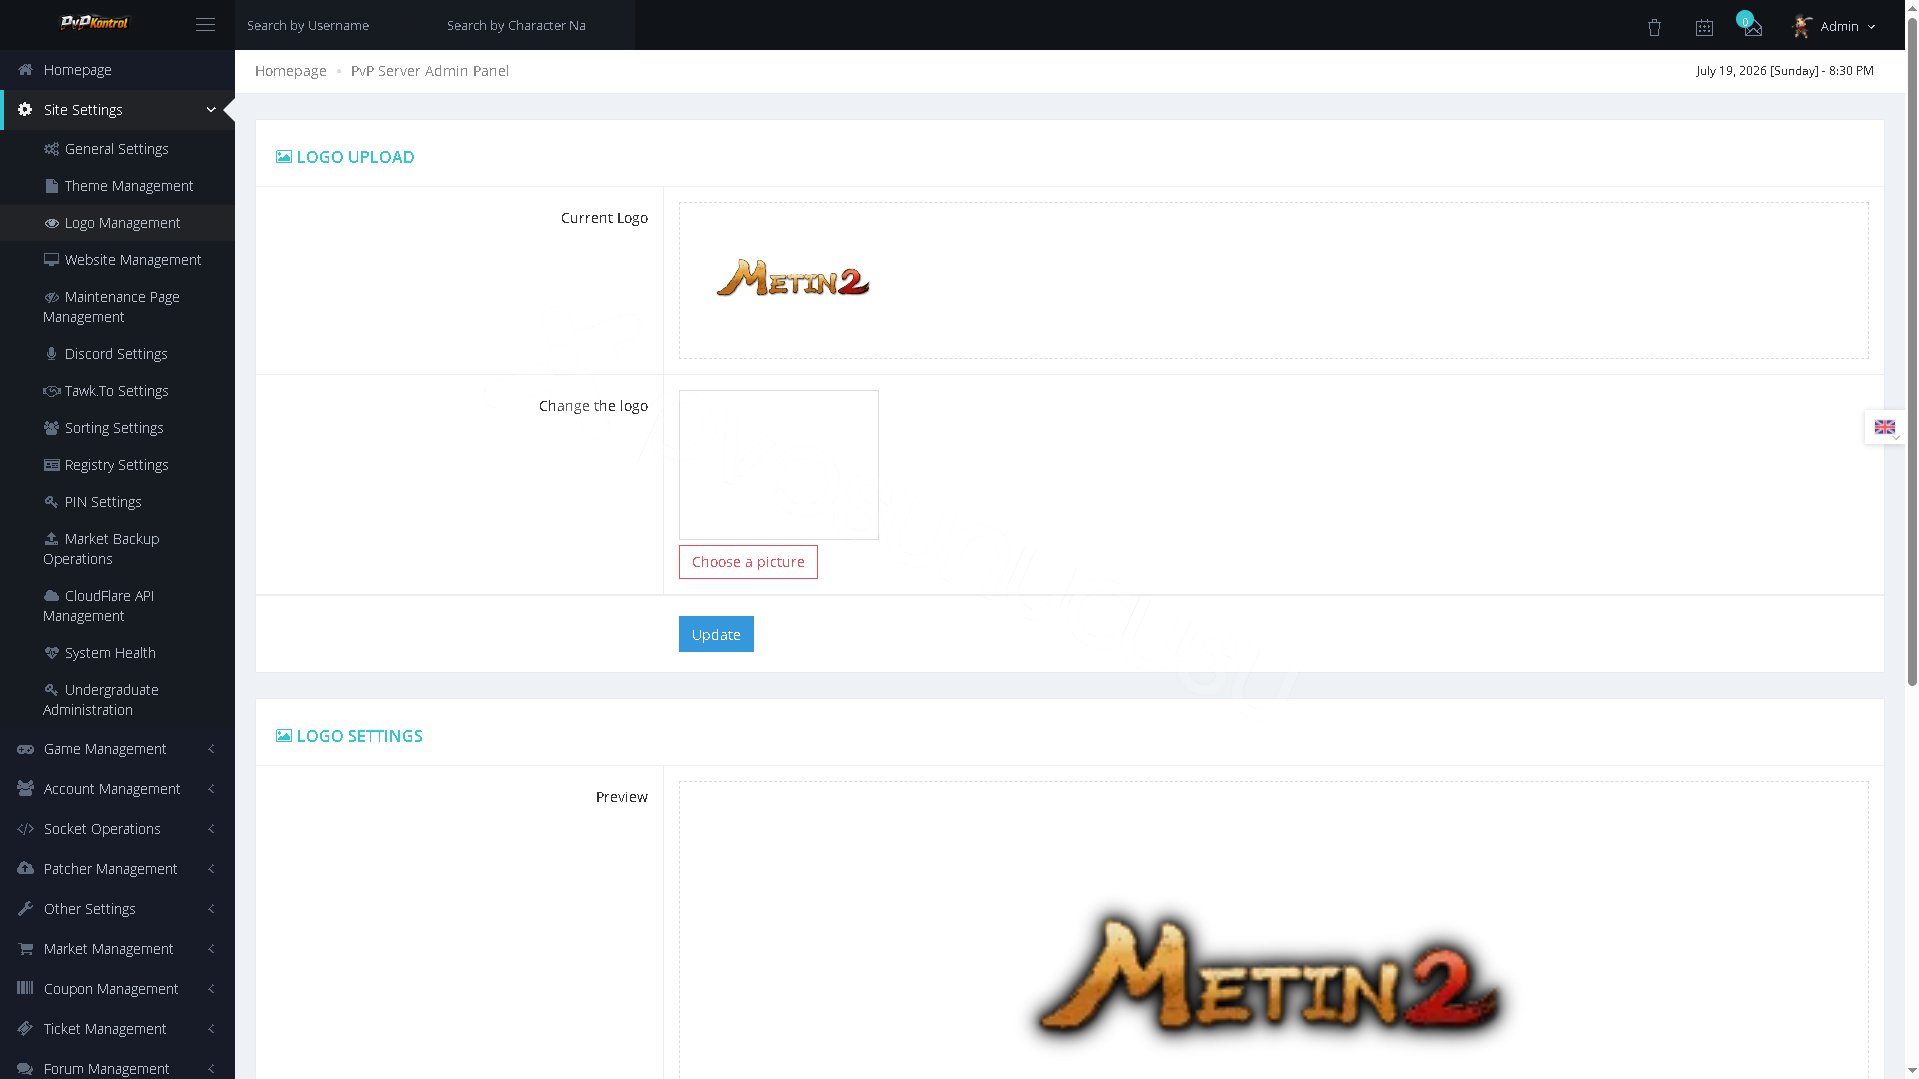
Task: Click the Admin avatar image
Action: [x=1802, y=27]
